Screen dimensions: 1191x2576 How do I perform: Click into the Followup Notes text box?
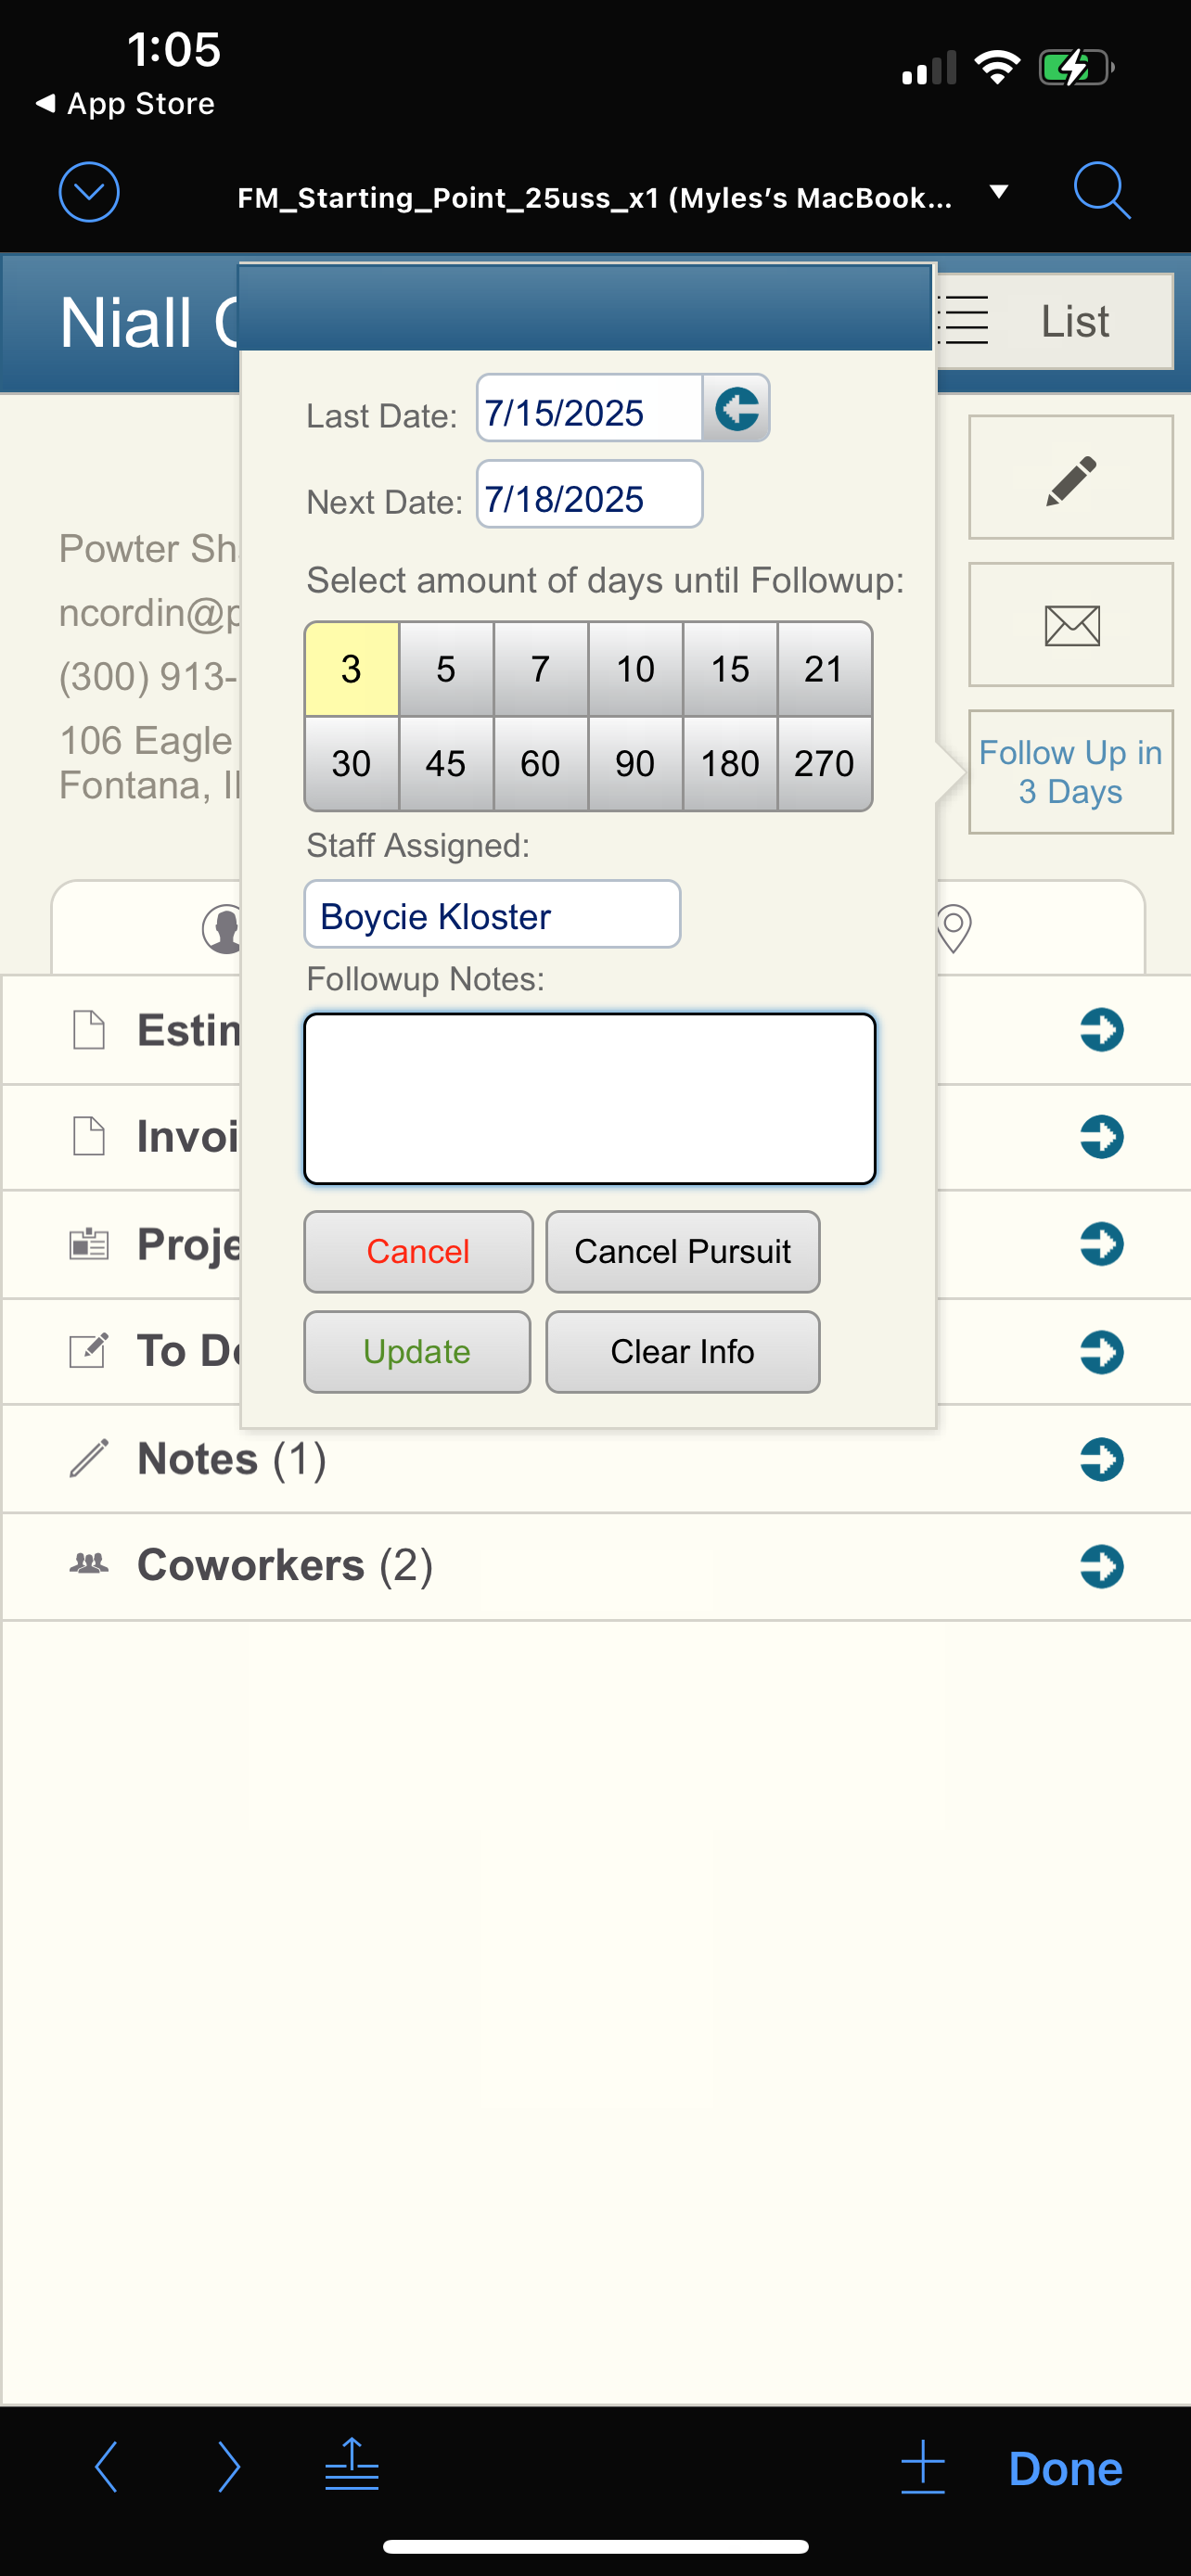590,1098
